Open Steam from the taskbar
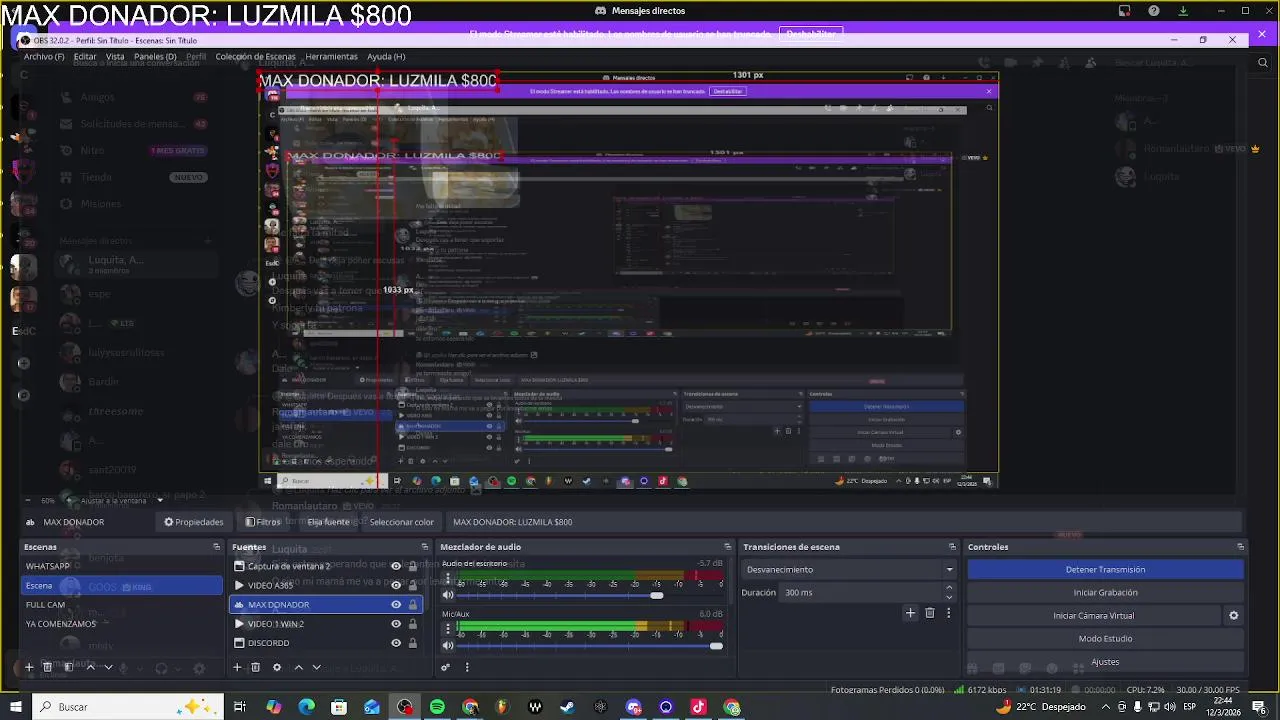This screenshot has height=720, width=1280. click(x=568, y=707)
